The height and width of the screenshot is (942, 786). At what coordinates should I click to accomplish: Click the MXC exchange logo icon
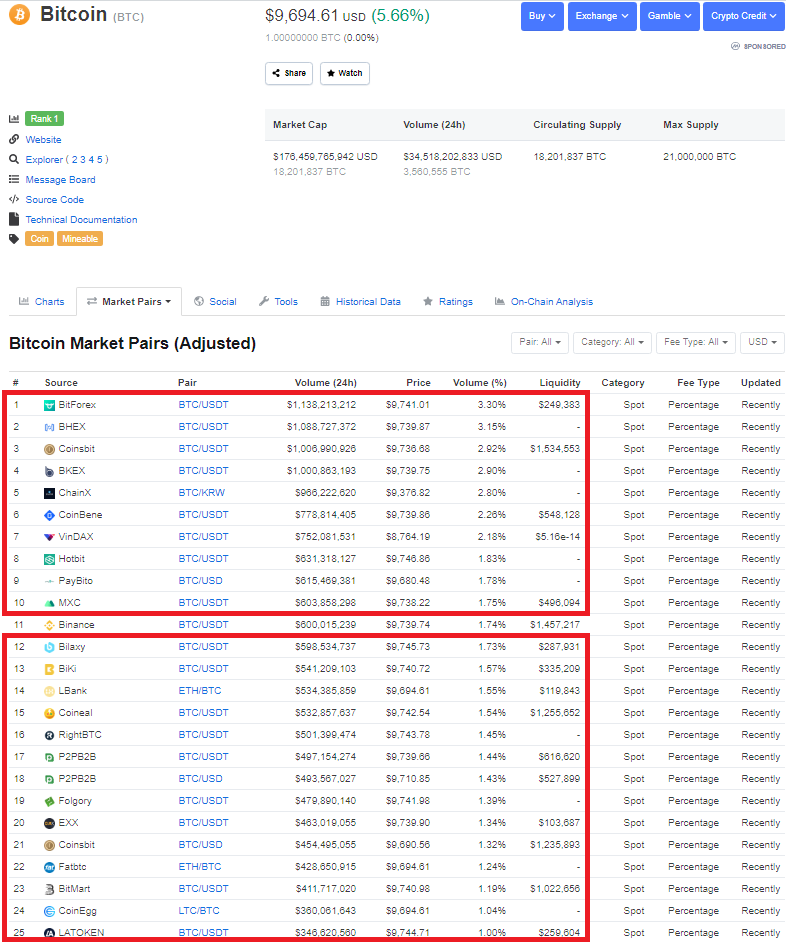point(49,603)
